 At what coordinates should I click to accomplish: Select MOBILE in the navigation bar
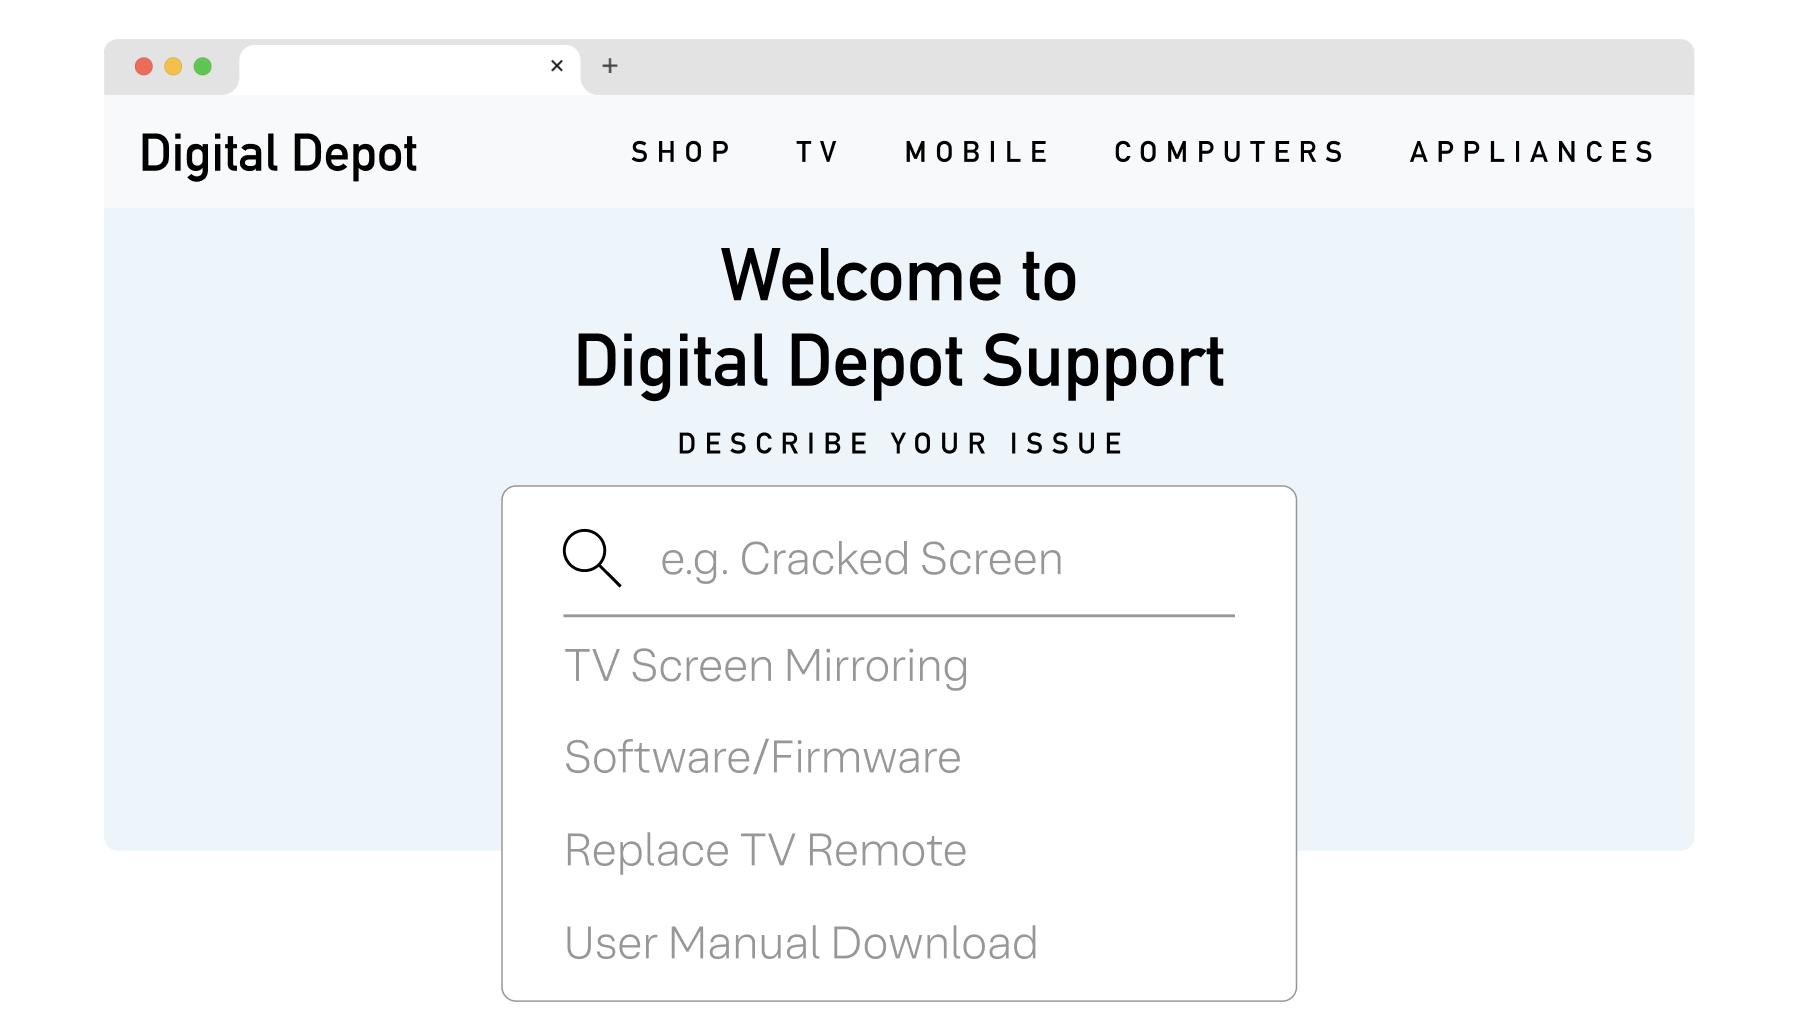[x=977, y=152]
